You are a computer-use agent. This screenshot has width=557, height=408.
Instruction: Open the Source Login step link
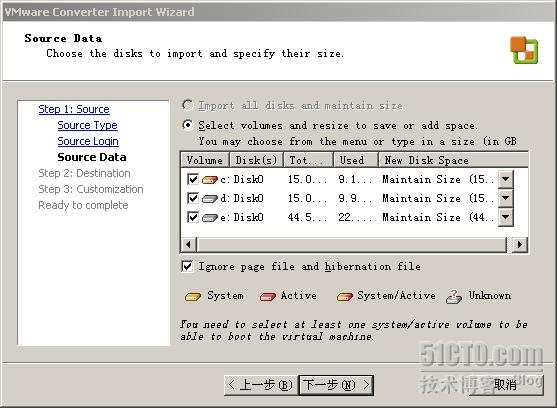click(x=88, y=141)
